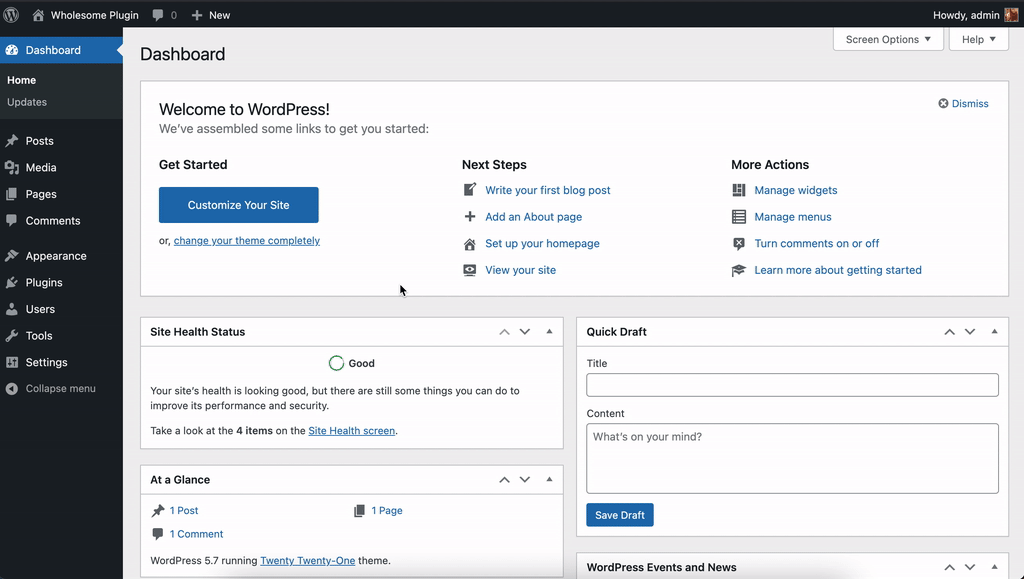Focus the Quick Draft Title field
The image size is (1024, 579).
tap(792, 385)
